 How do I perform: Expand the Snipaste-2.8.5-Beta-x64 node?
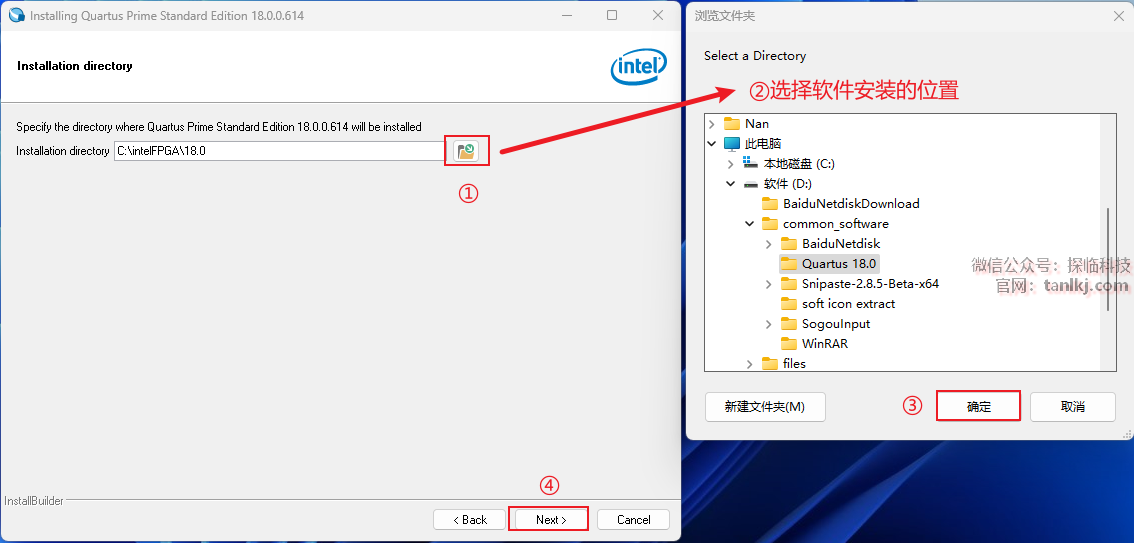point(769,284)
